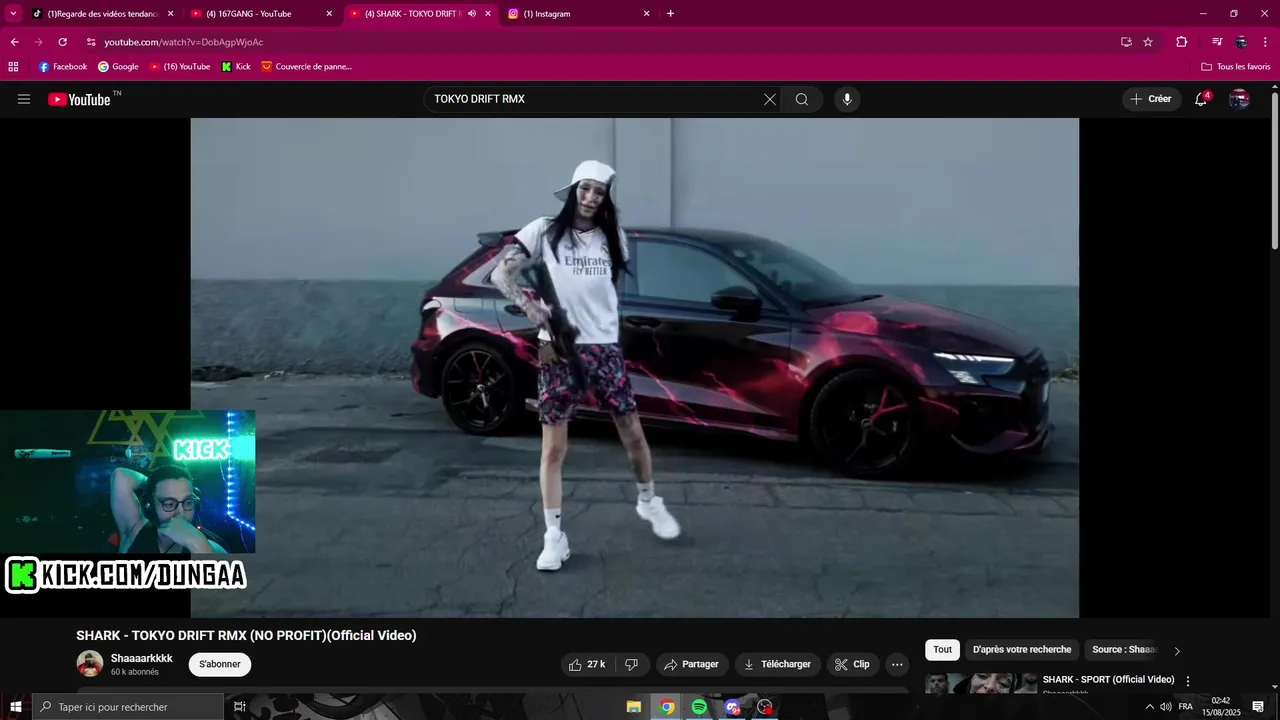The width and height of the screenshot is (1280, 720).
Task: Open File Explorer from the taskbar
Action: [x=634, y=707]
